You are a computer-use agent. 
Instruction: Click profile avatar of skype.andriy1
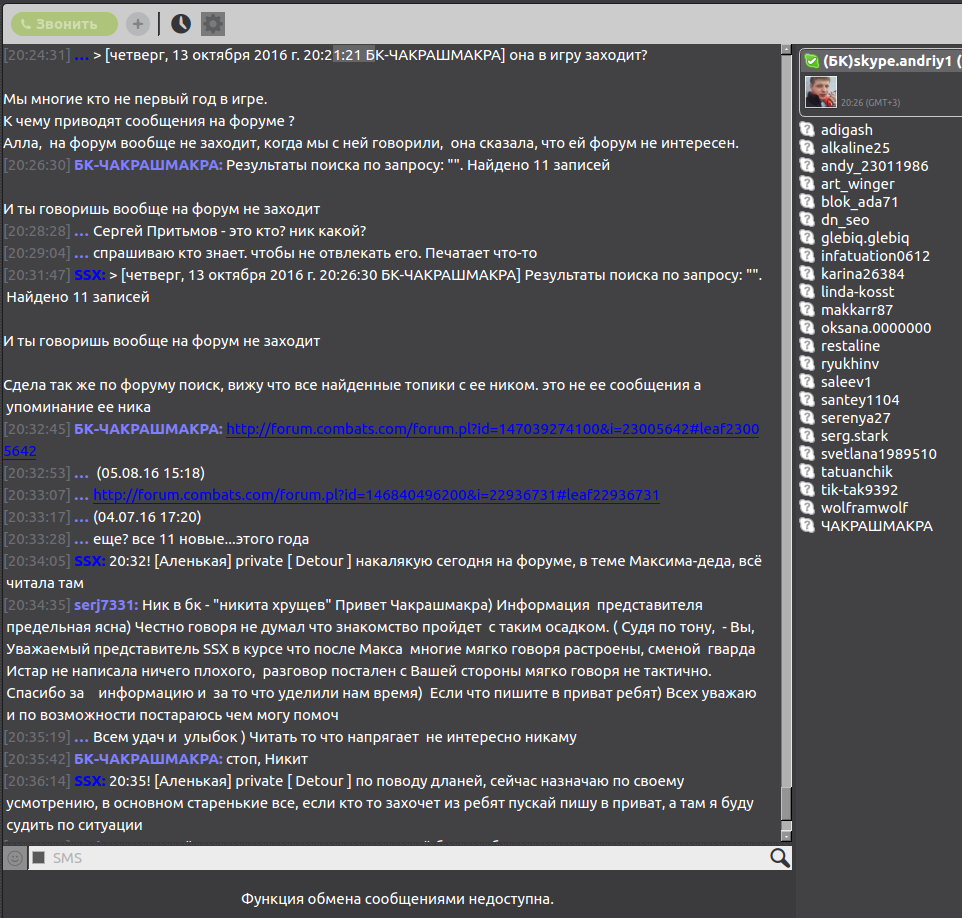pos(821,92)
